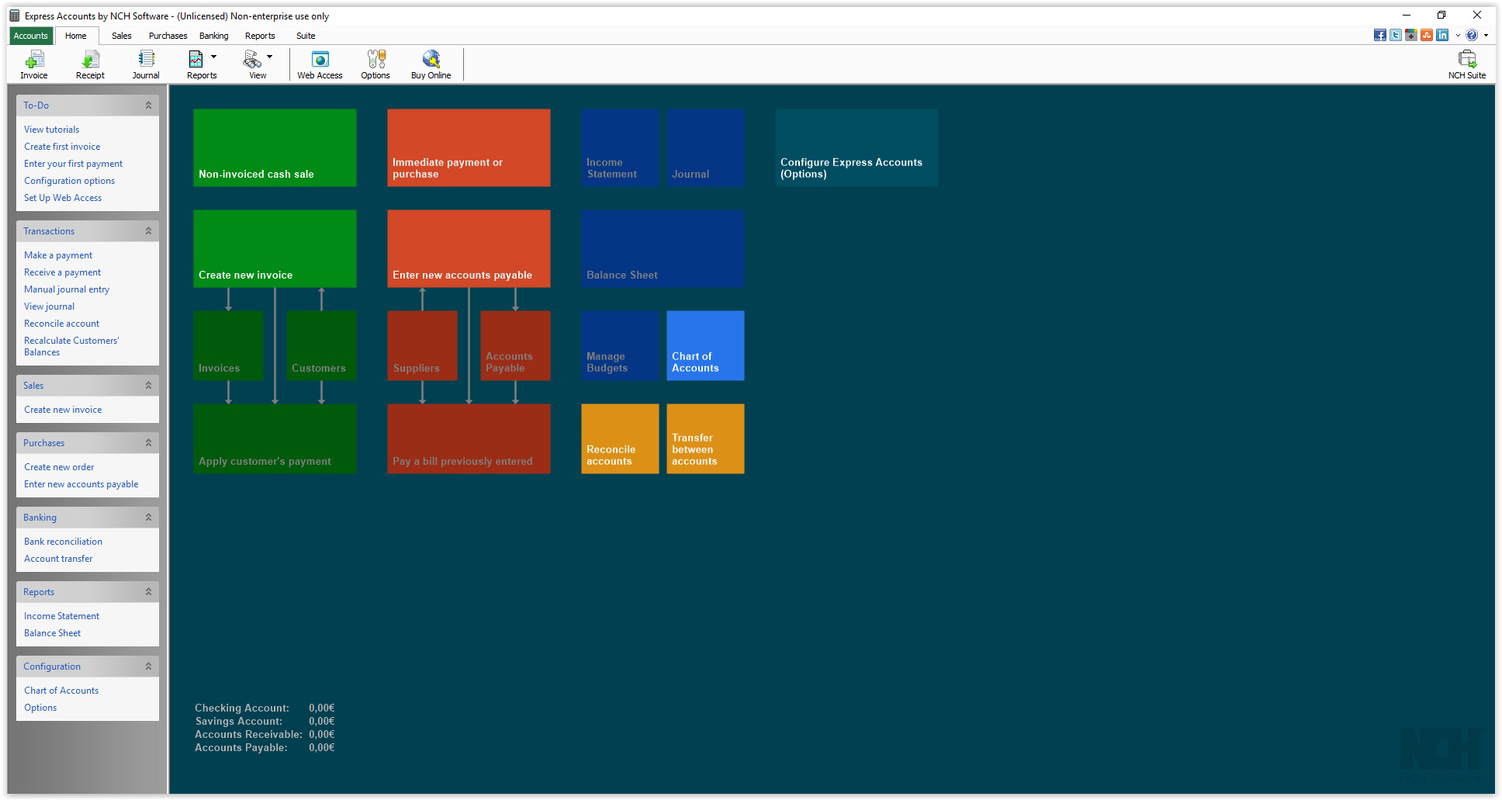Collapse the Sales sidebar panel
The width and height of the screenshot is (1502, 800).
148,385
